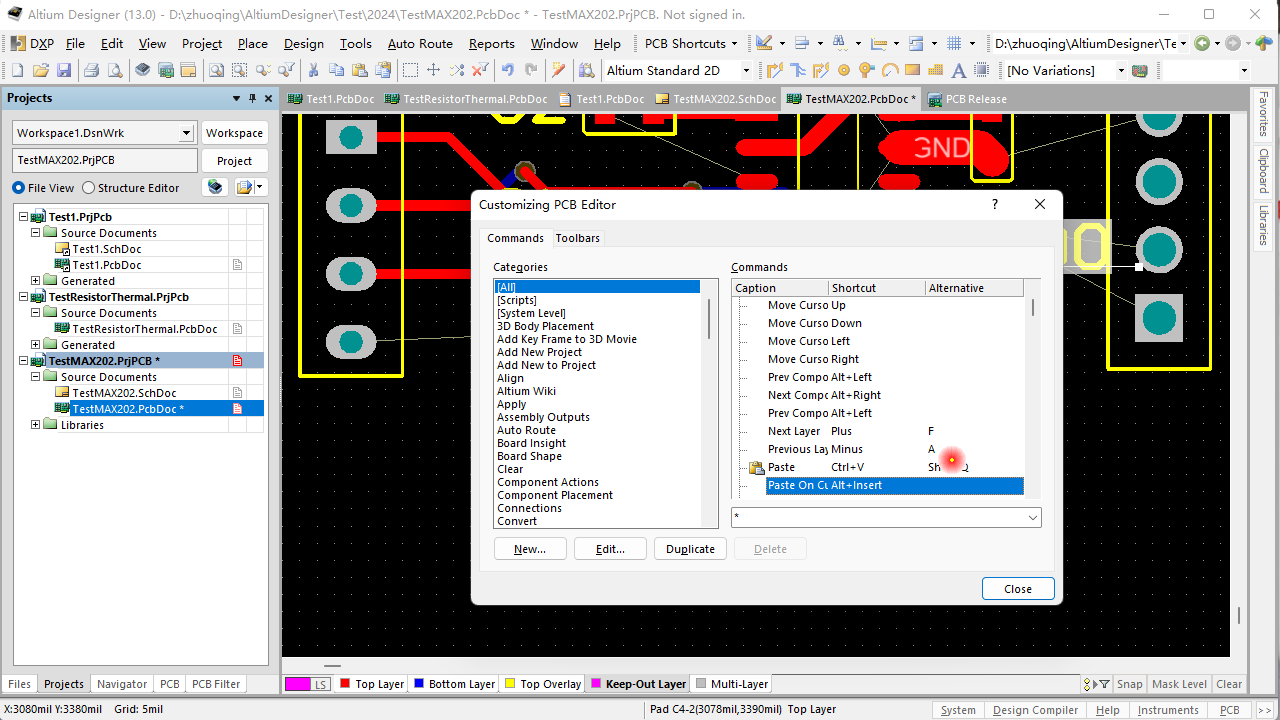Click the magenta current layer color swatch
This screenshot has height=720, width=1280.
coord(297,684)
